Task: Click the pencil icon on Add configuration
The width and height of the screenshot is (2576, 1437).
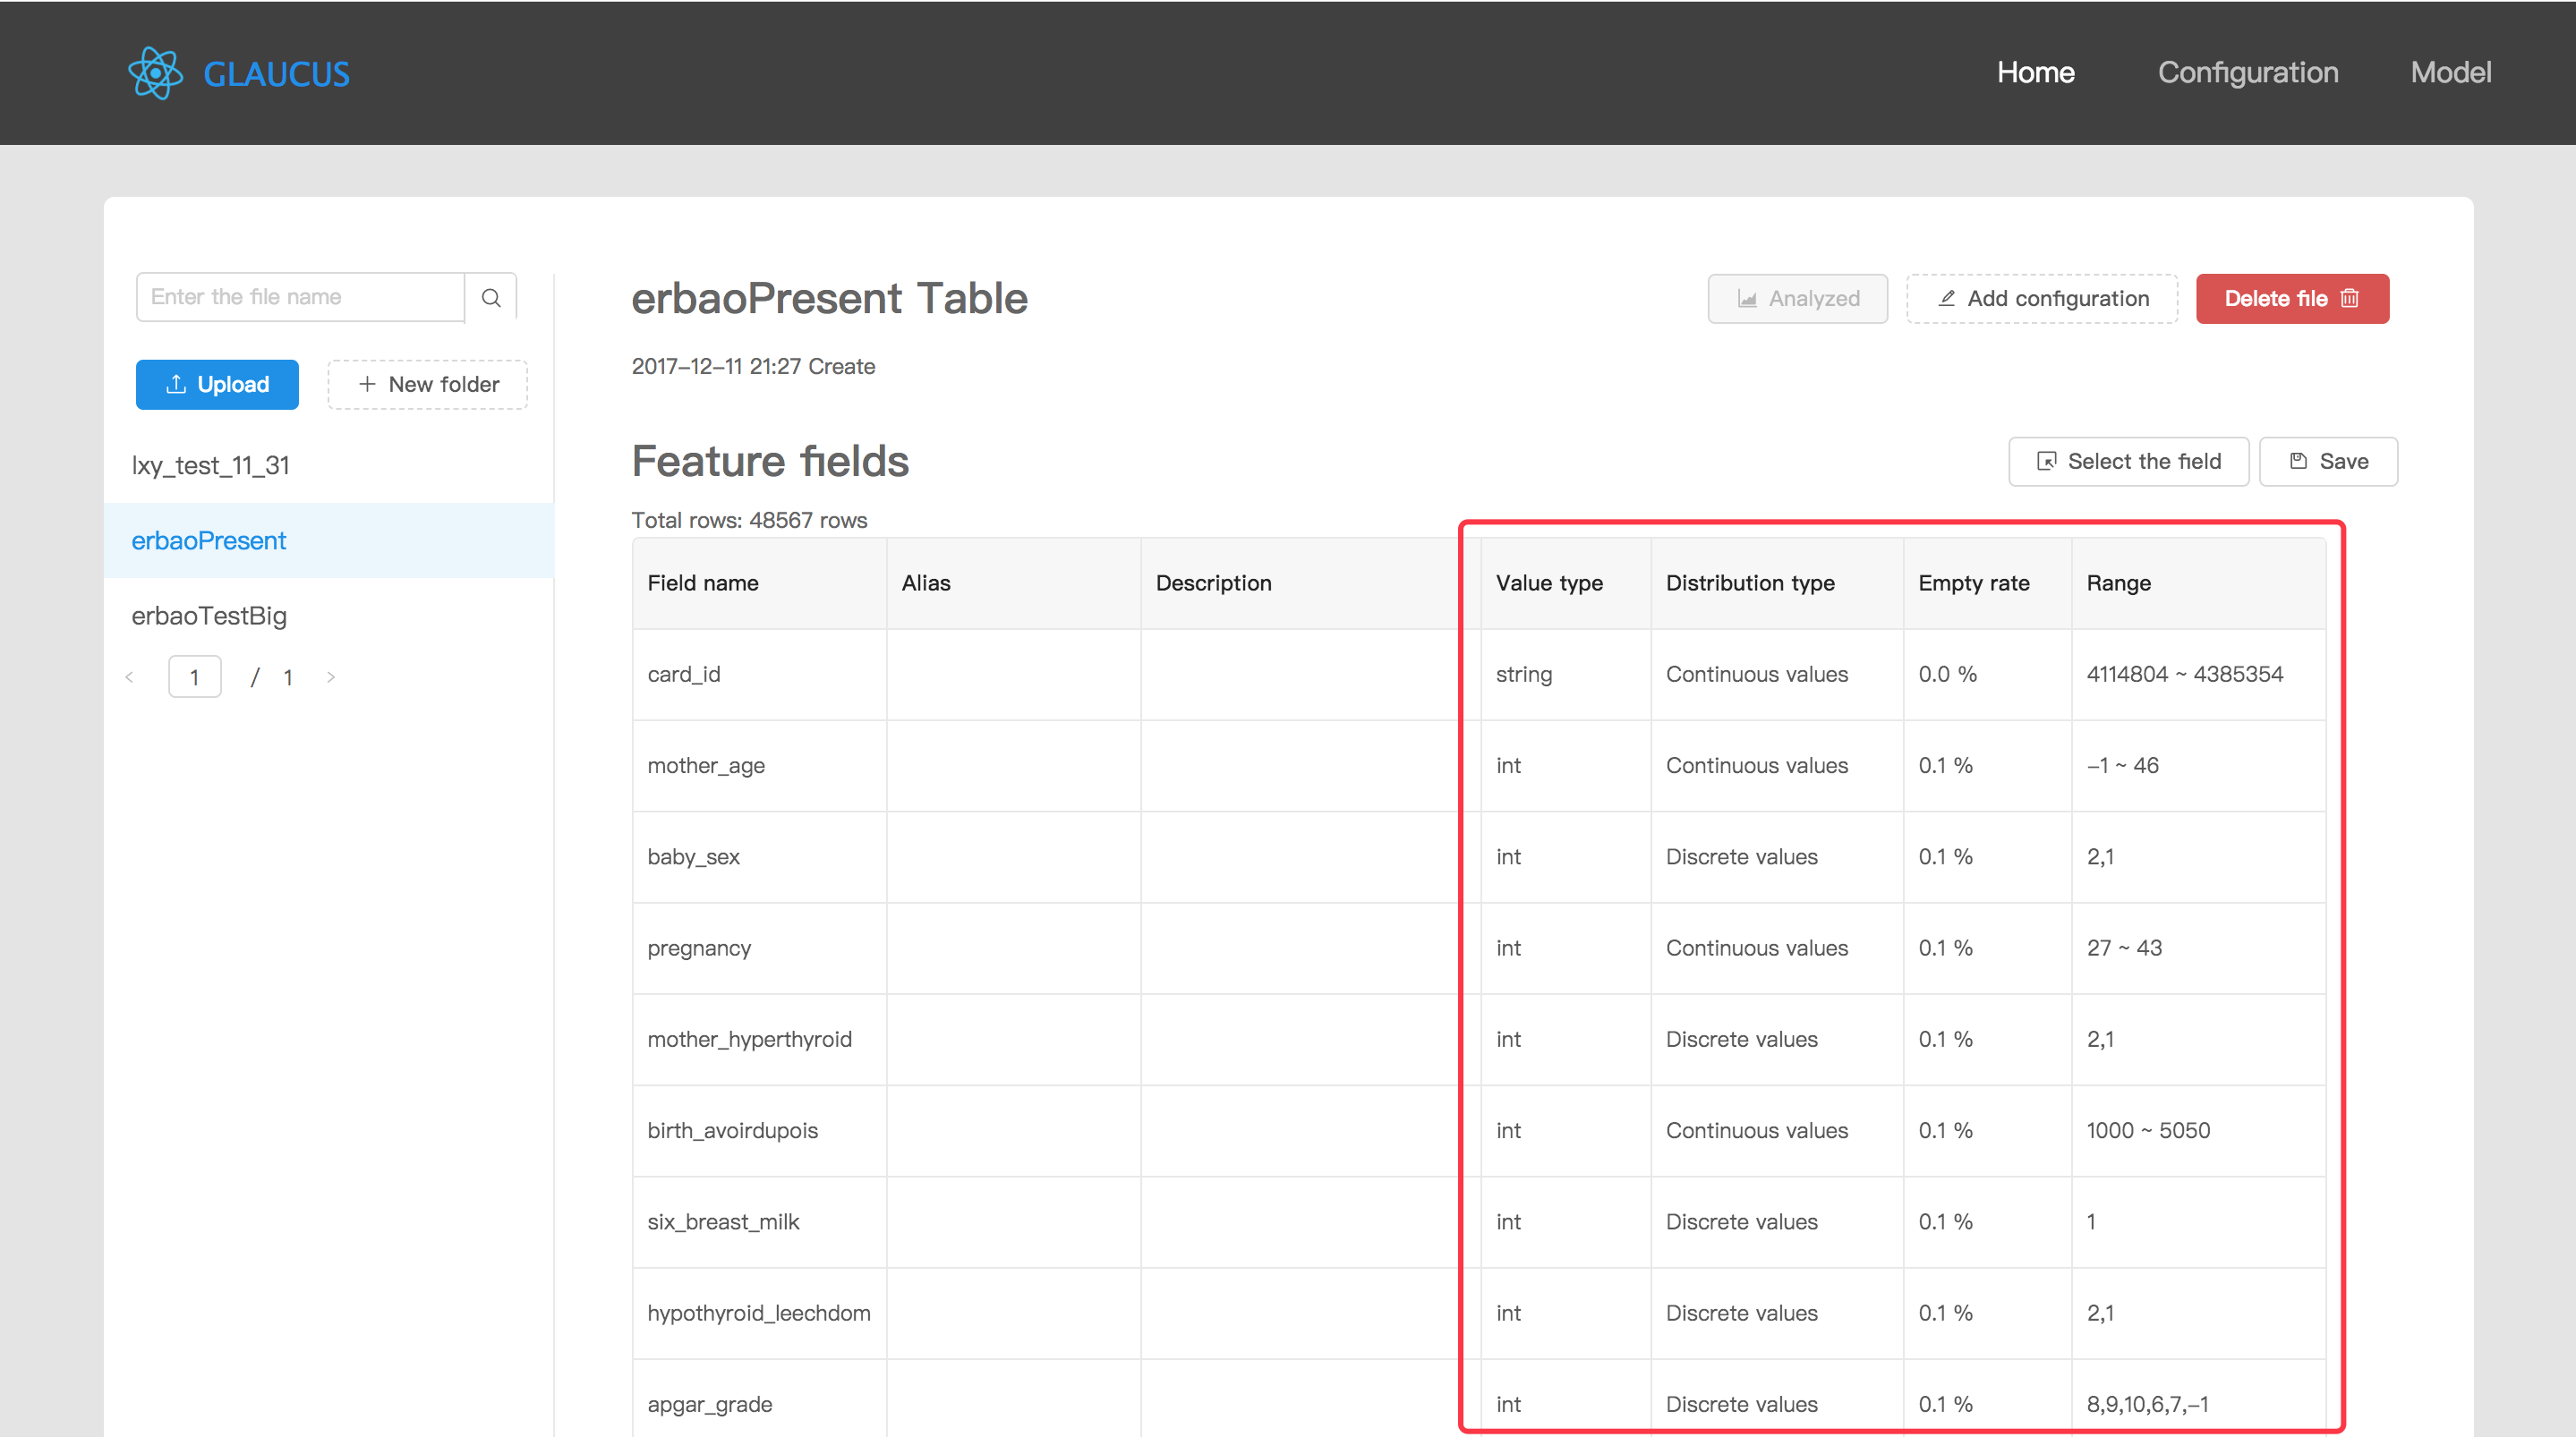Action: tap(1946, 298)
